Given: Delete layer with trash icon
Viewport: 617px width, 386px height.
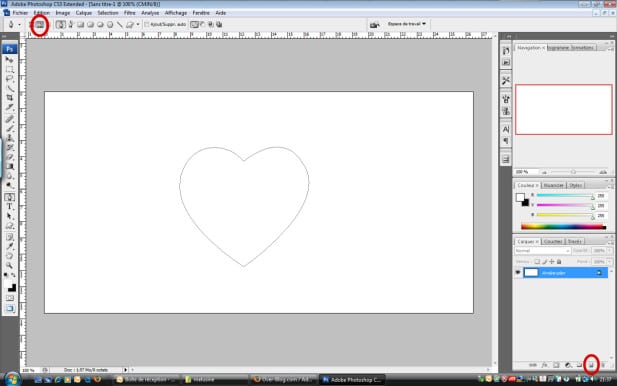Looking at the screenshot, I should (x=603, y=365).
